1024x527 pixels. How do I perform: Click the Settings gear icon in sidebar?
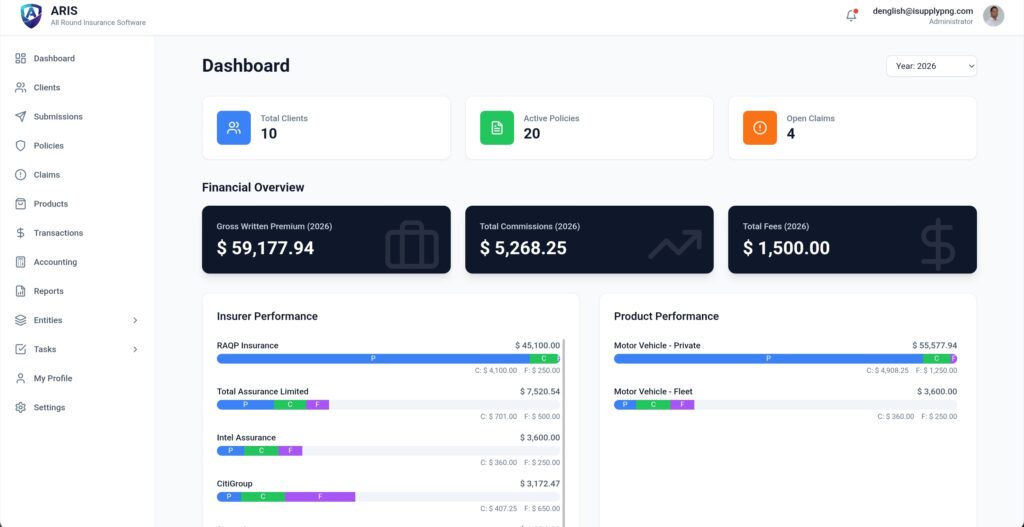pos(21,408)
